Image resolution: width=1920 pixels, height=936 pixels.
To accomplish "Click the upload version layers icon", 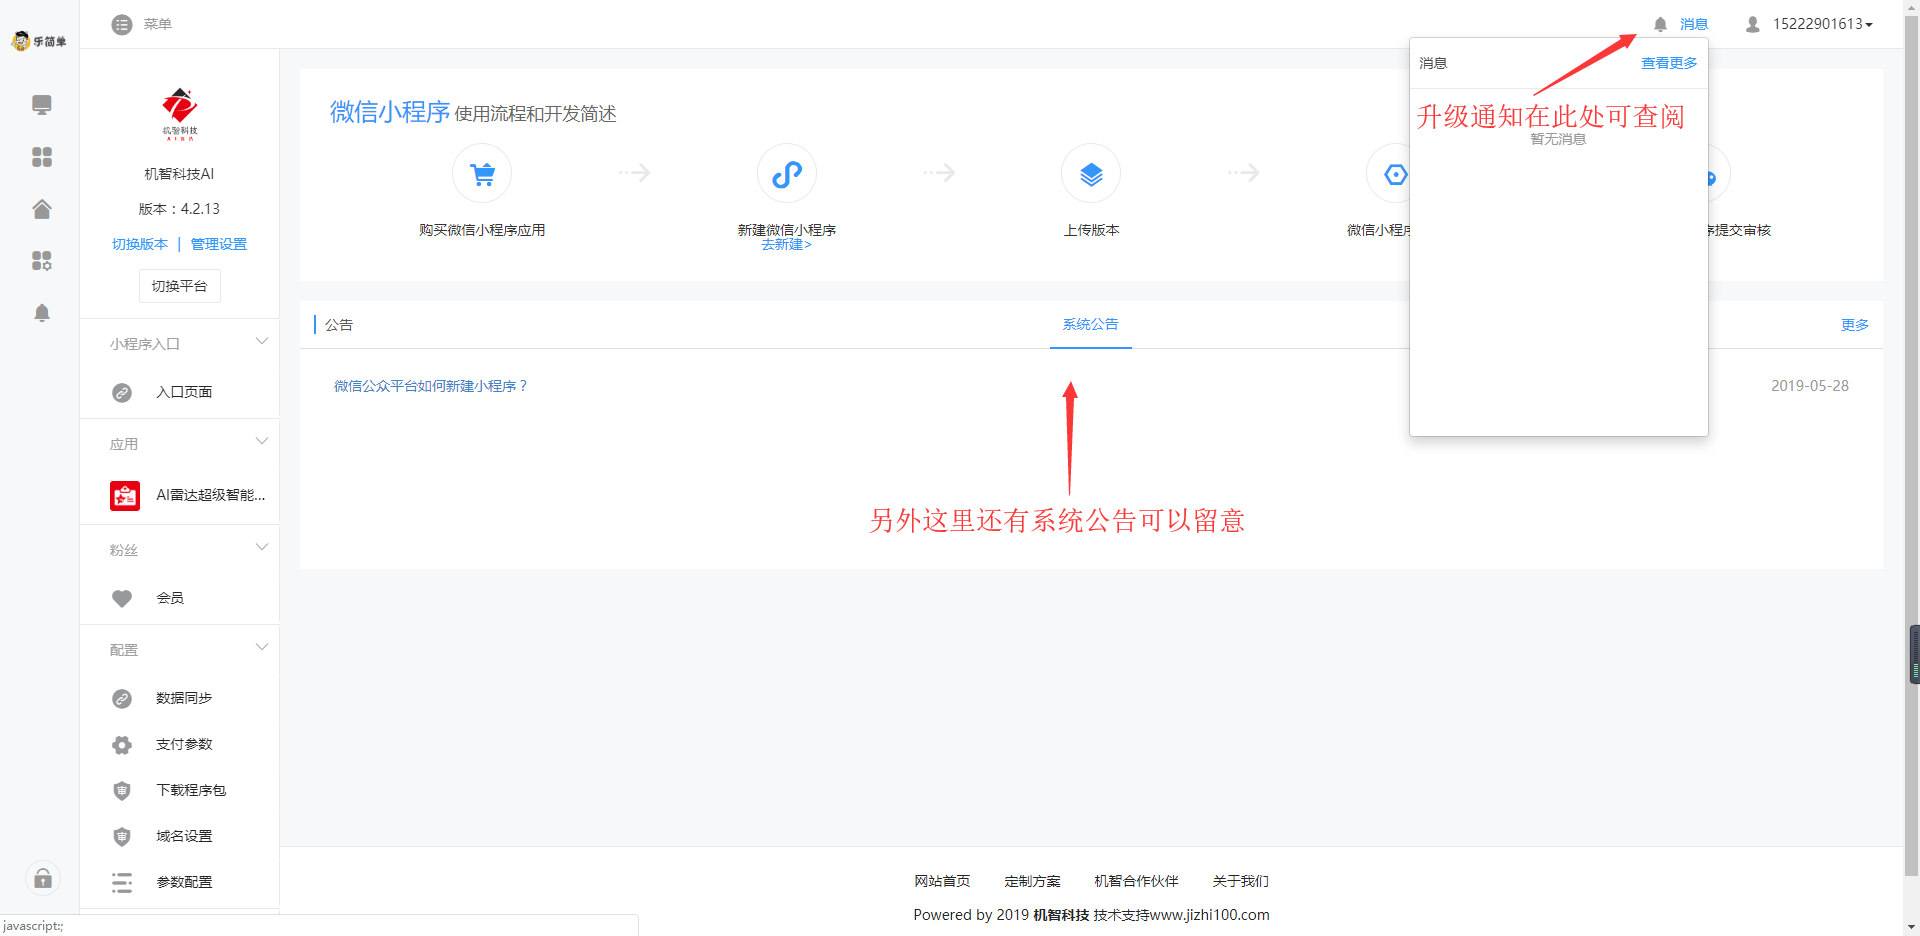I will pos(1091,174).
